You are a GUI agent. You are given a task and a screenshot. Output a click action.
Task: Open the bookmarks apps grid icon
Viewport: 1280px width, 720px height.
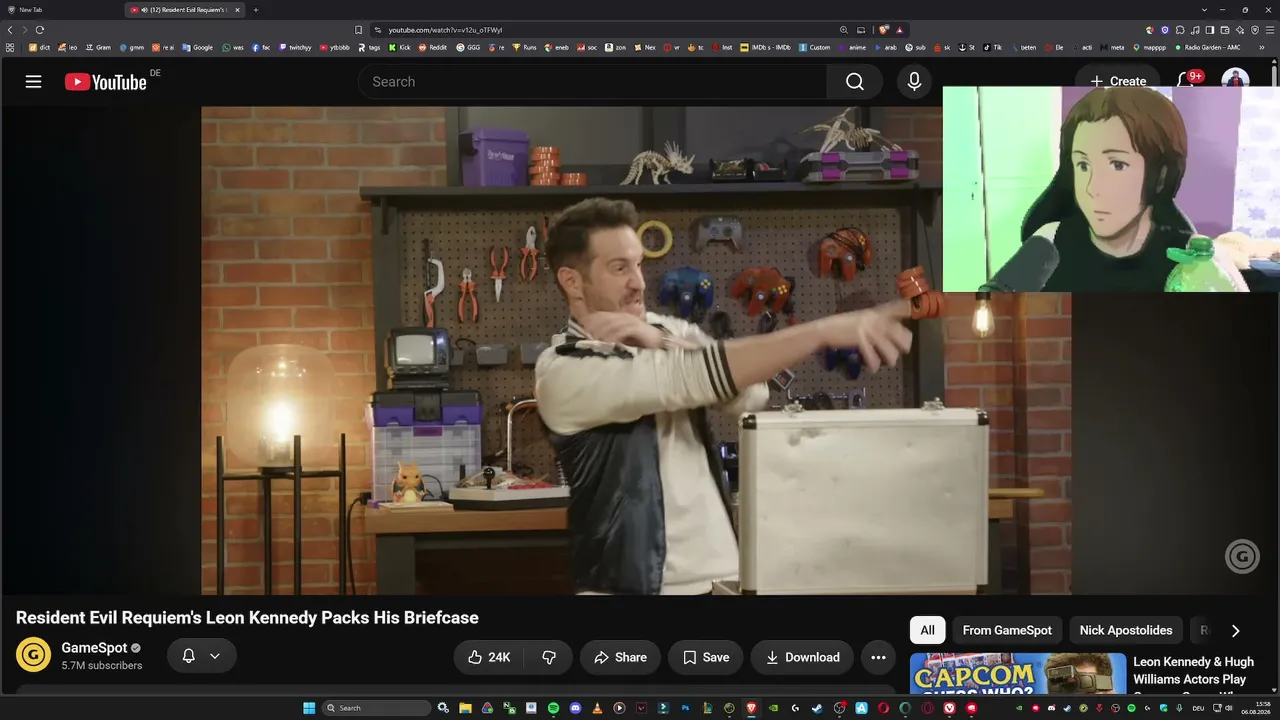[x=10, y=47]
